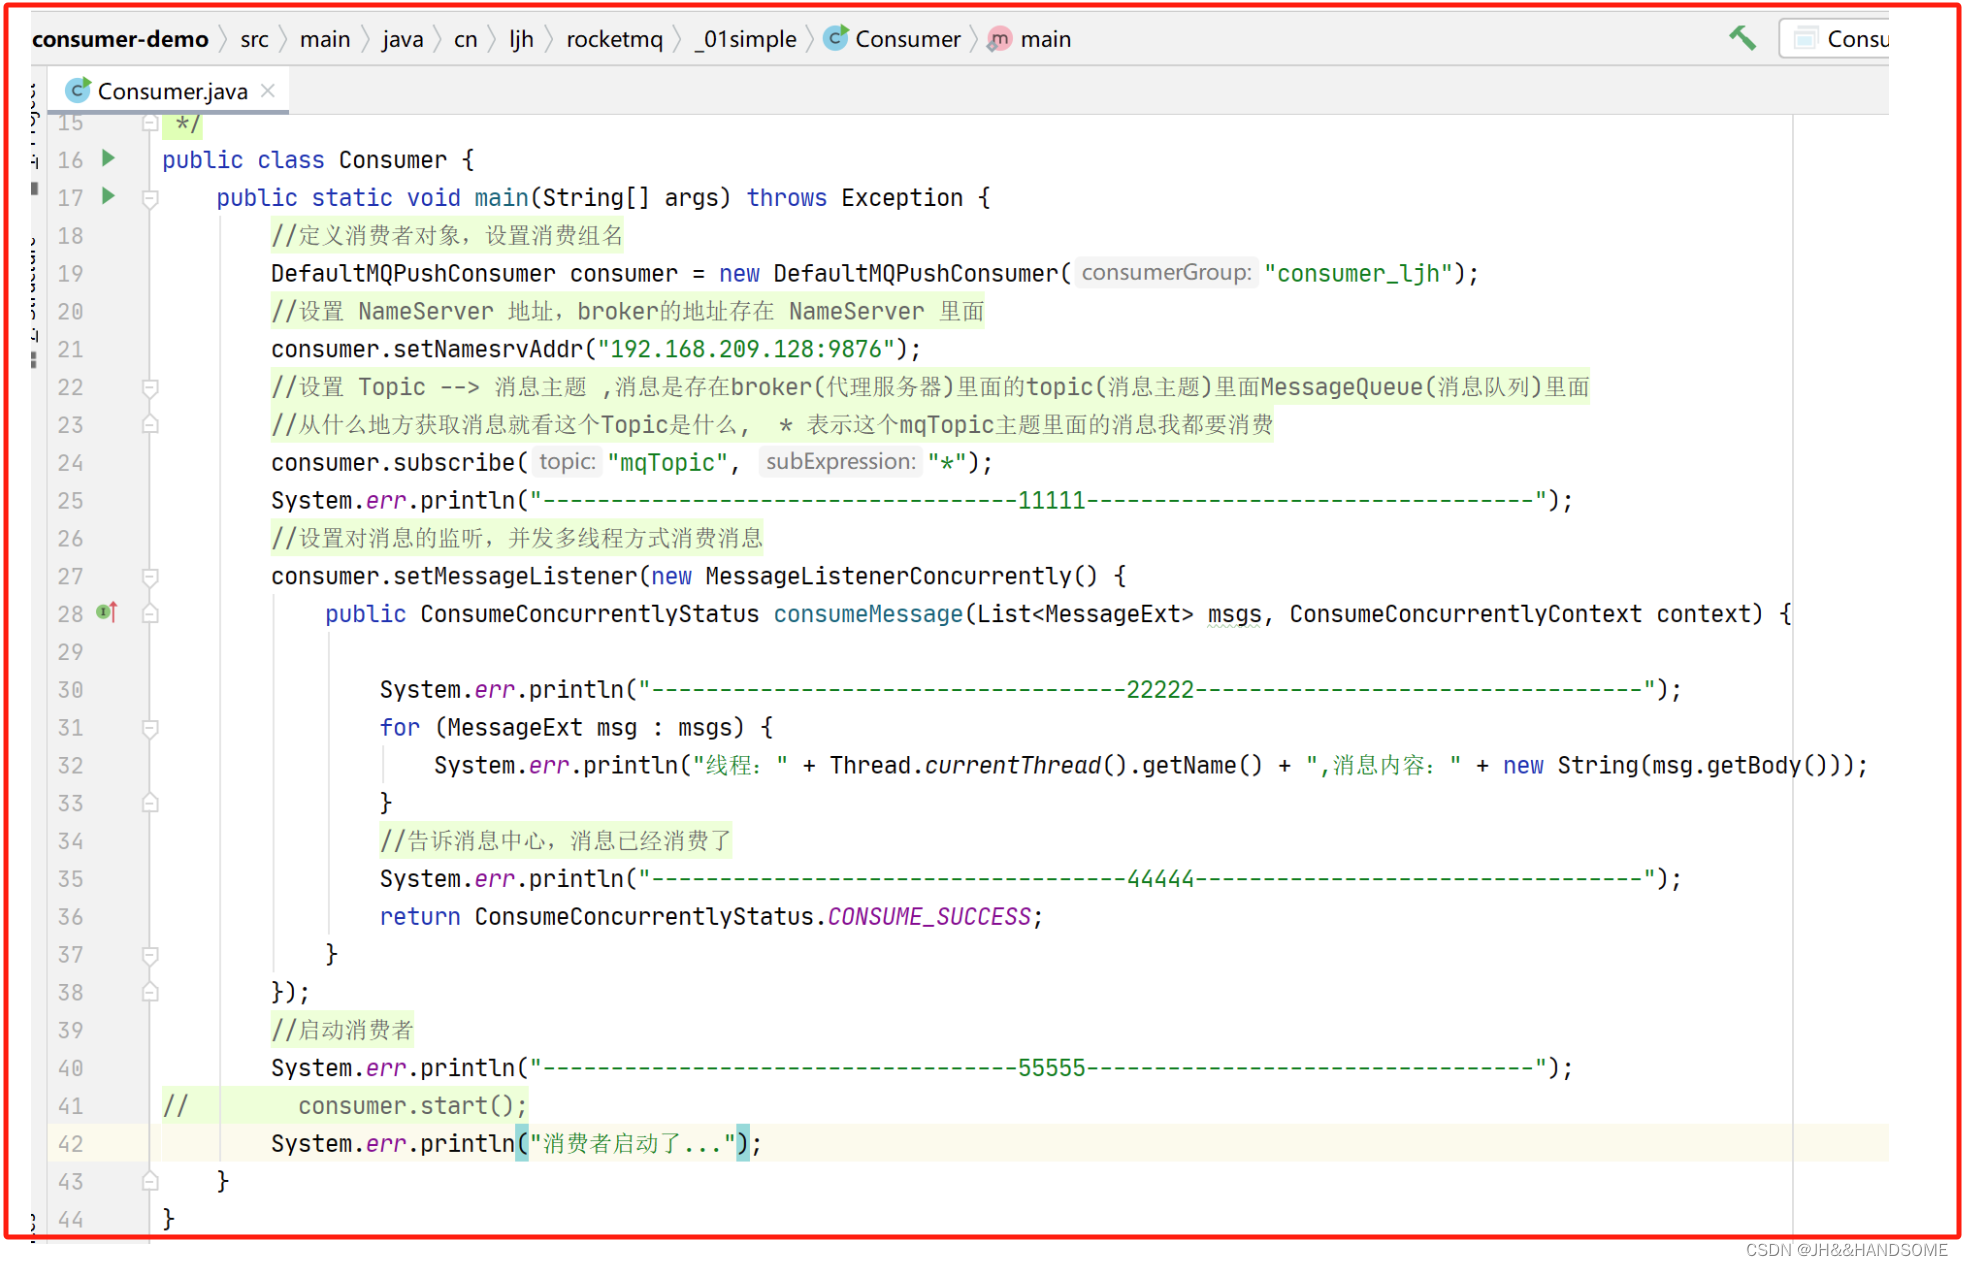Screen dimensions: 1963x1266
Task: Fold the anonymous listener at line 27
Action: pyautogui.click(x=150, y=576)
